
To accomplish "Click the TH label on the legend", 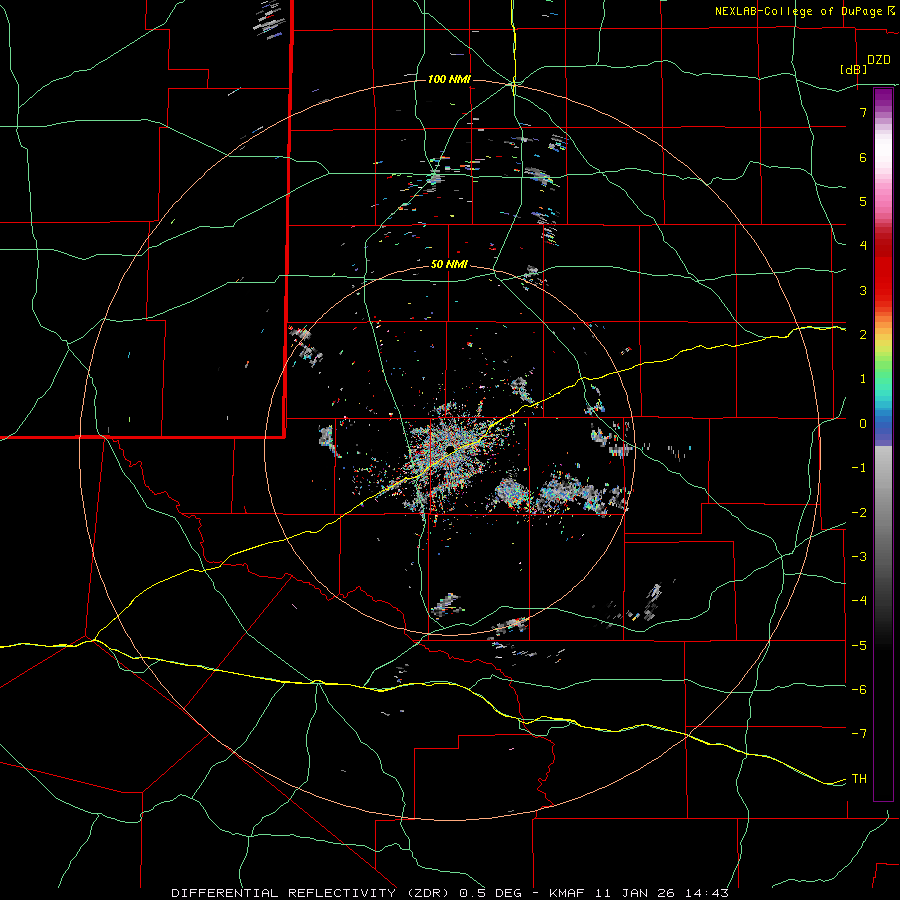I will tap(859, 778).
